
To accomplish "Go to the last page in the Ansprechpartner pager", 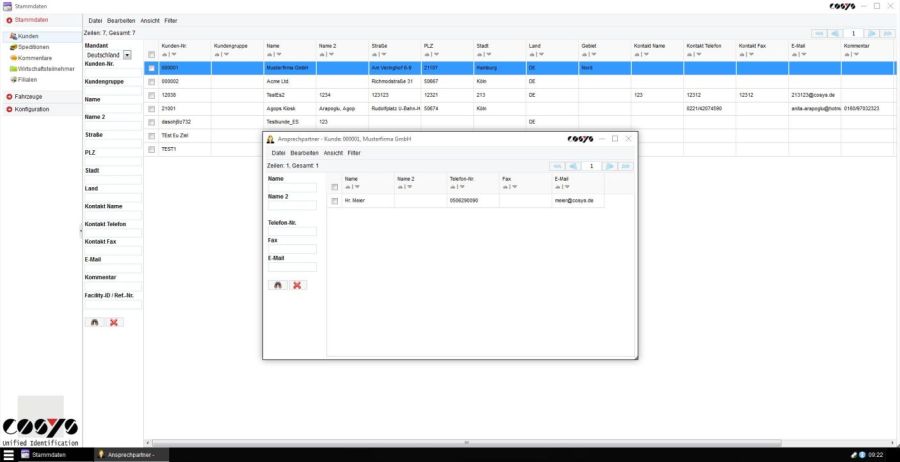I will pos(626,166).
